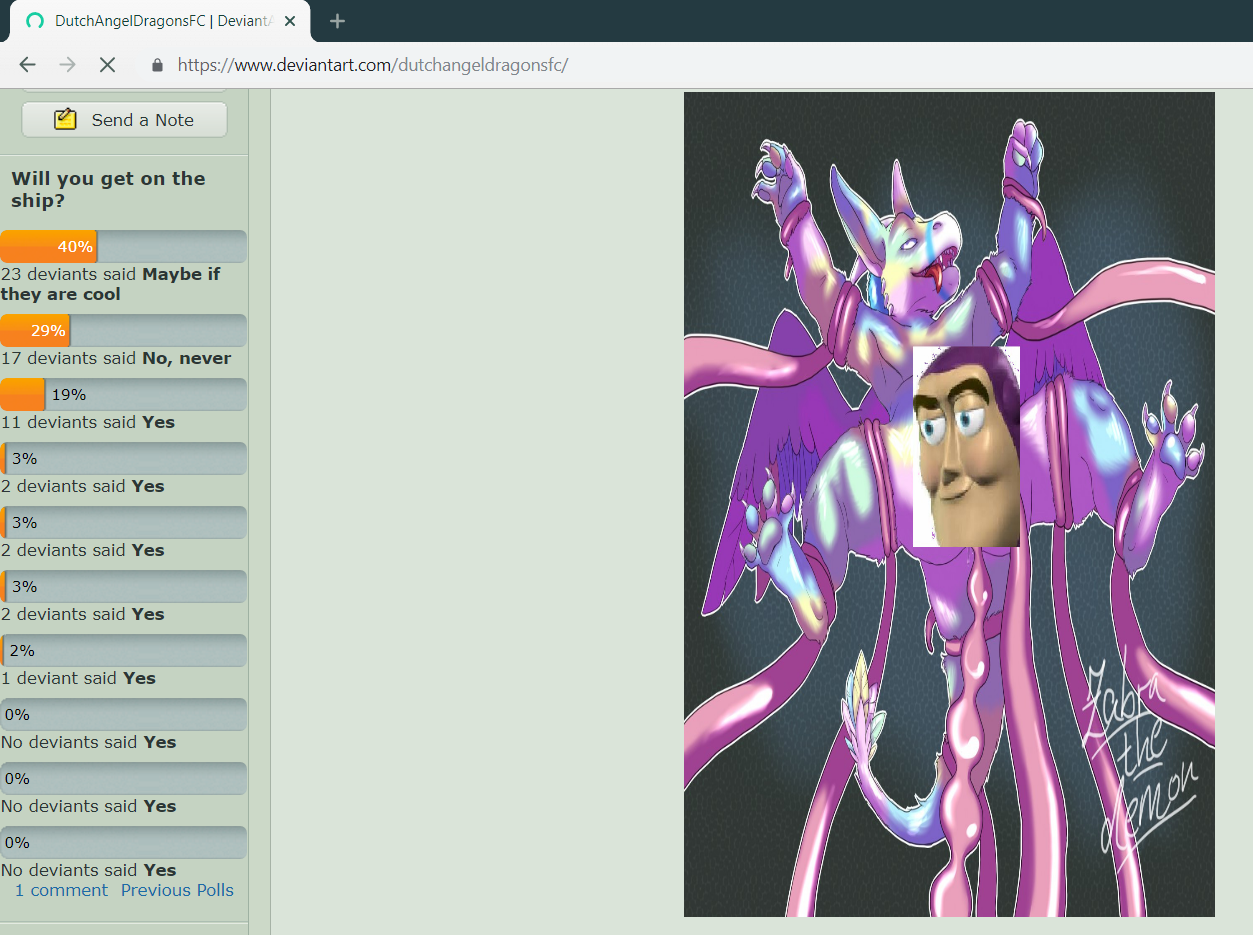The height and width of the screenshot is (935, 1253).
Task: Click "1 deviant said Yes" text
Action: click(78, 678)
